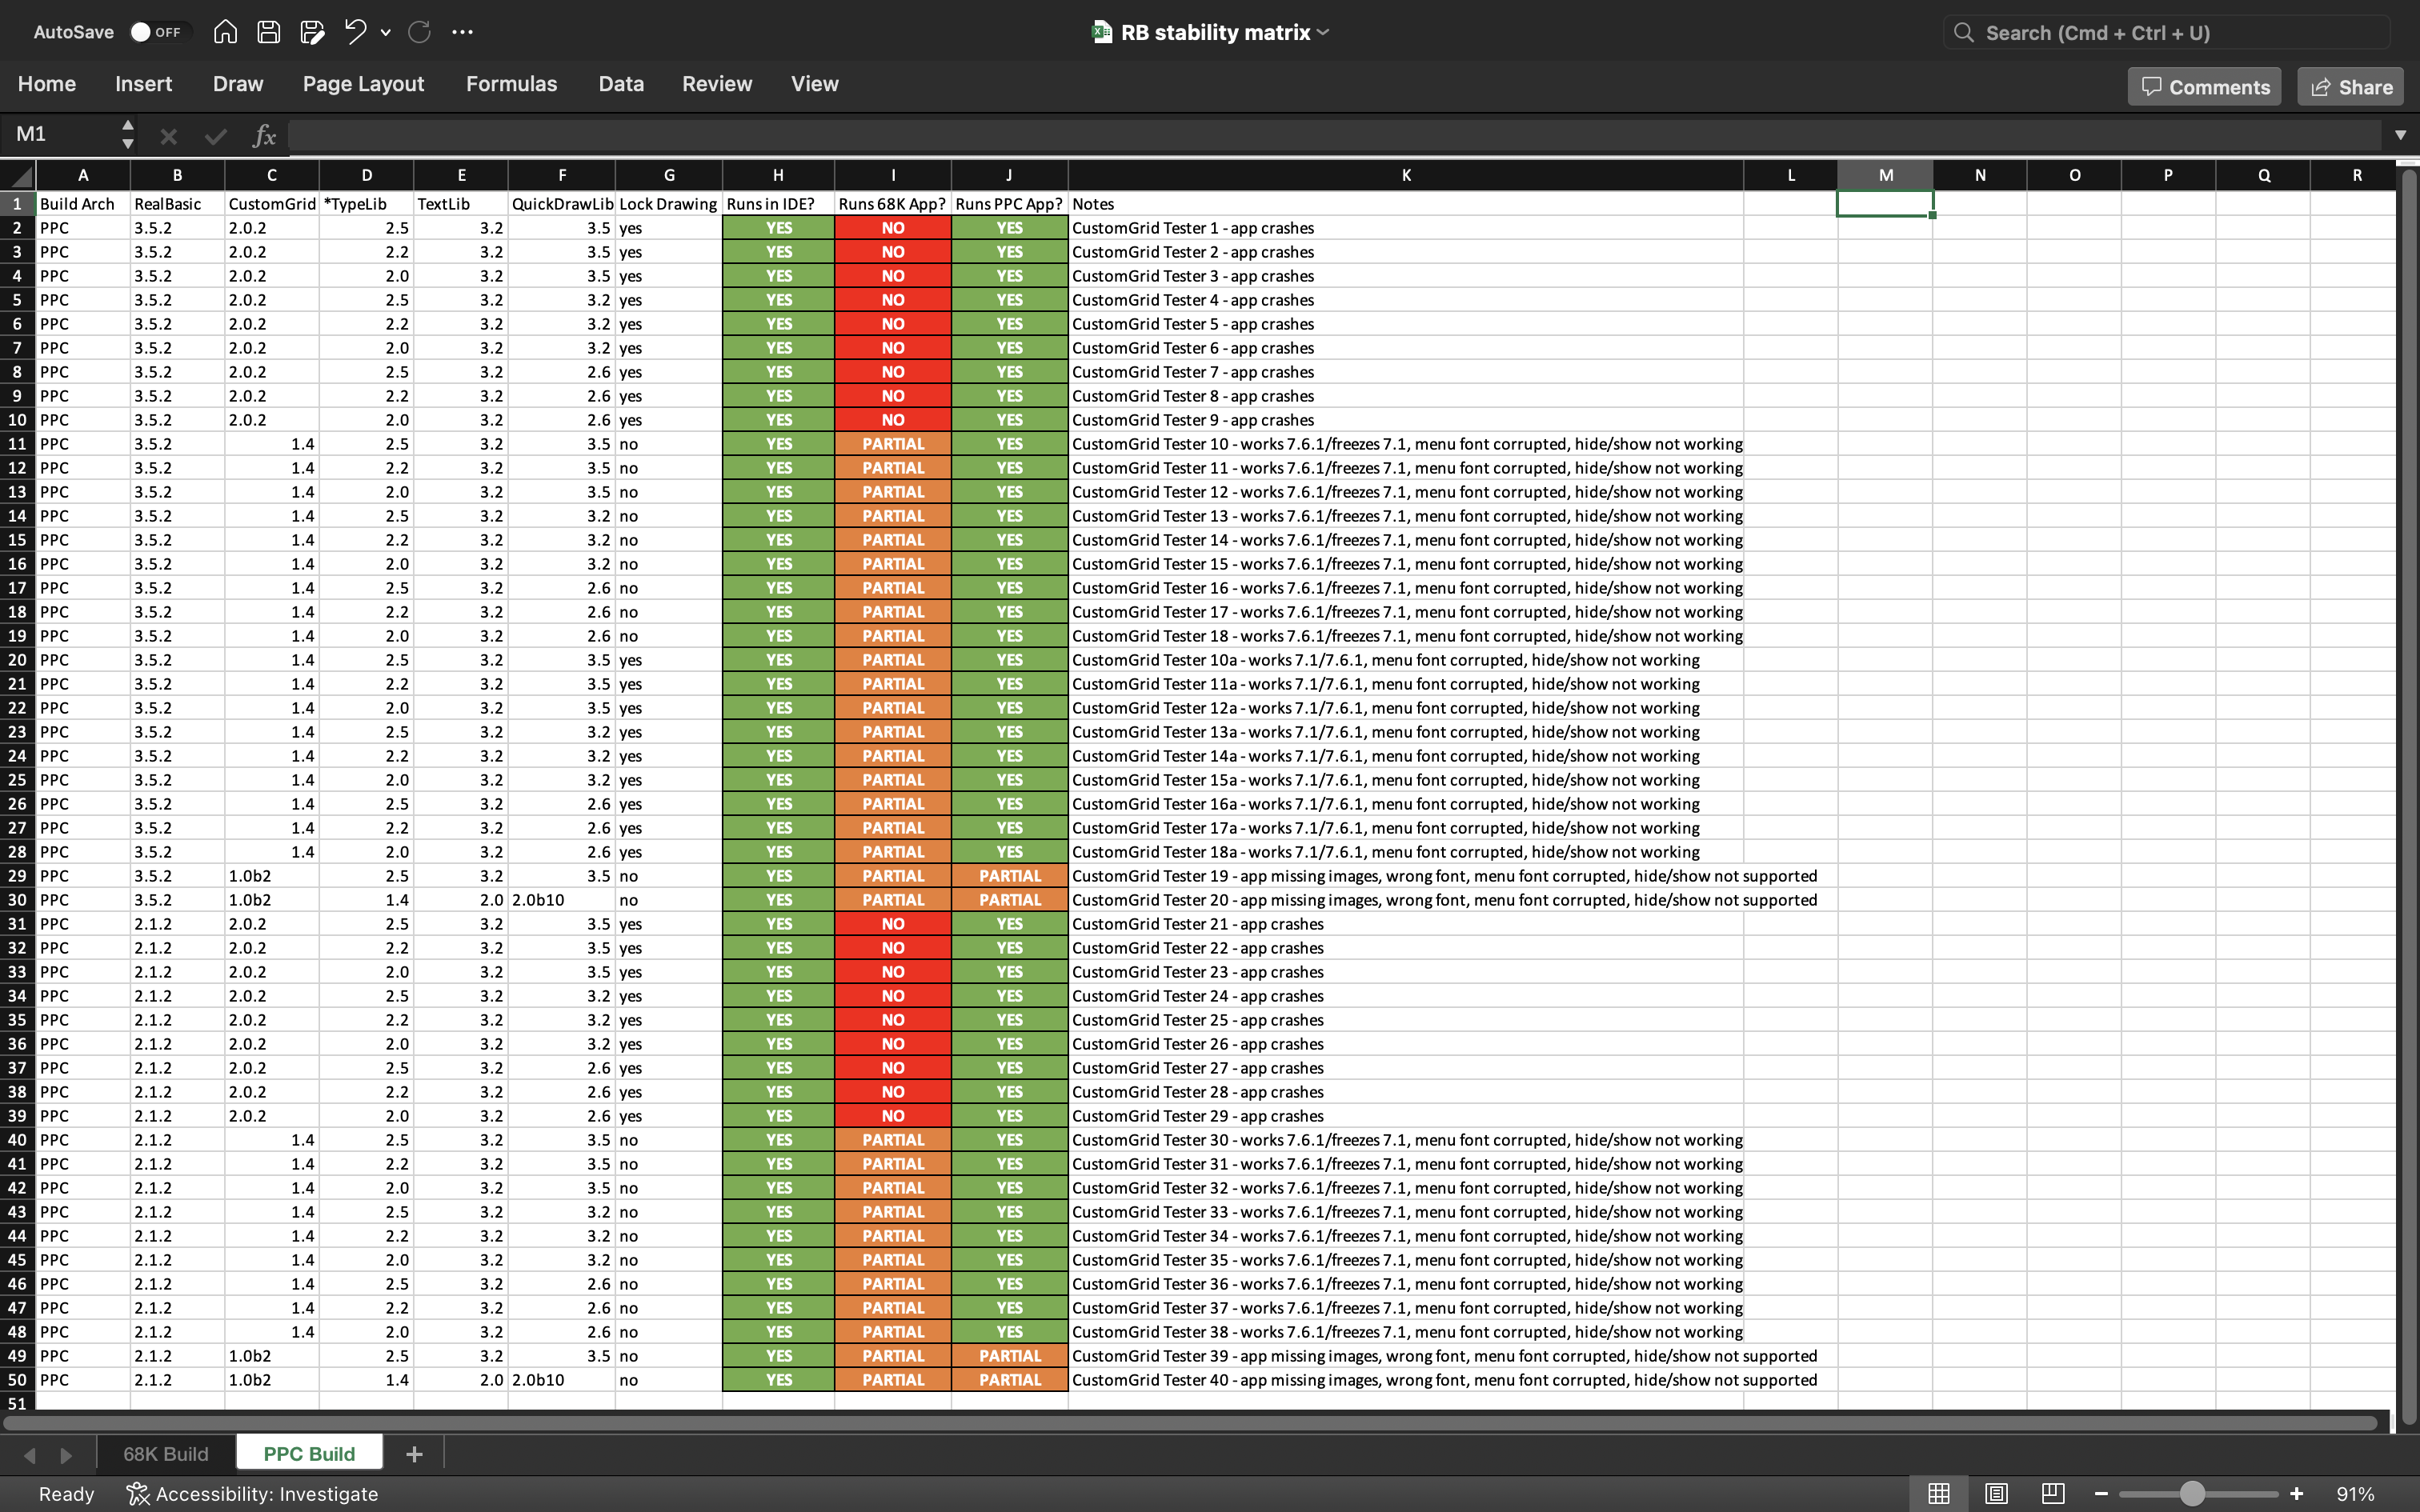Select the PPC Build sheet tab
The height and width of the screenshot is (1512, 2420).
tap(309, 1454)
